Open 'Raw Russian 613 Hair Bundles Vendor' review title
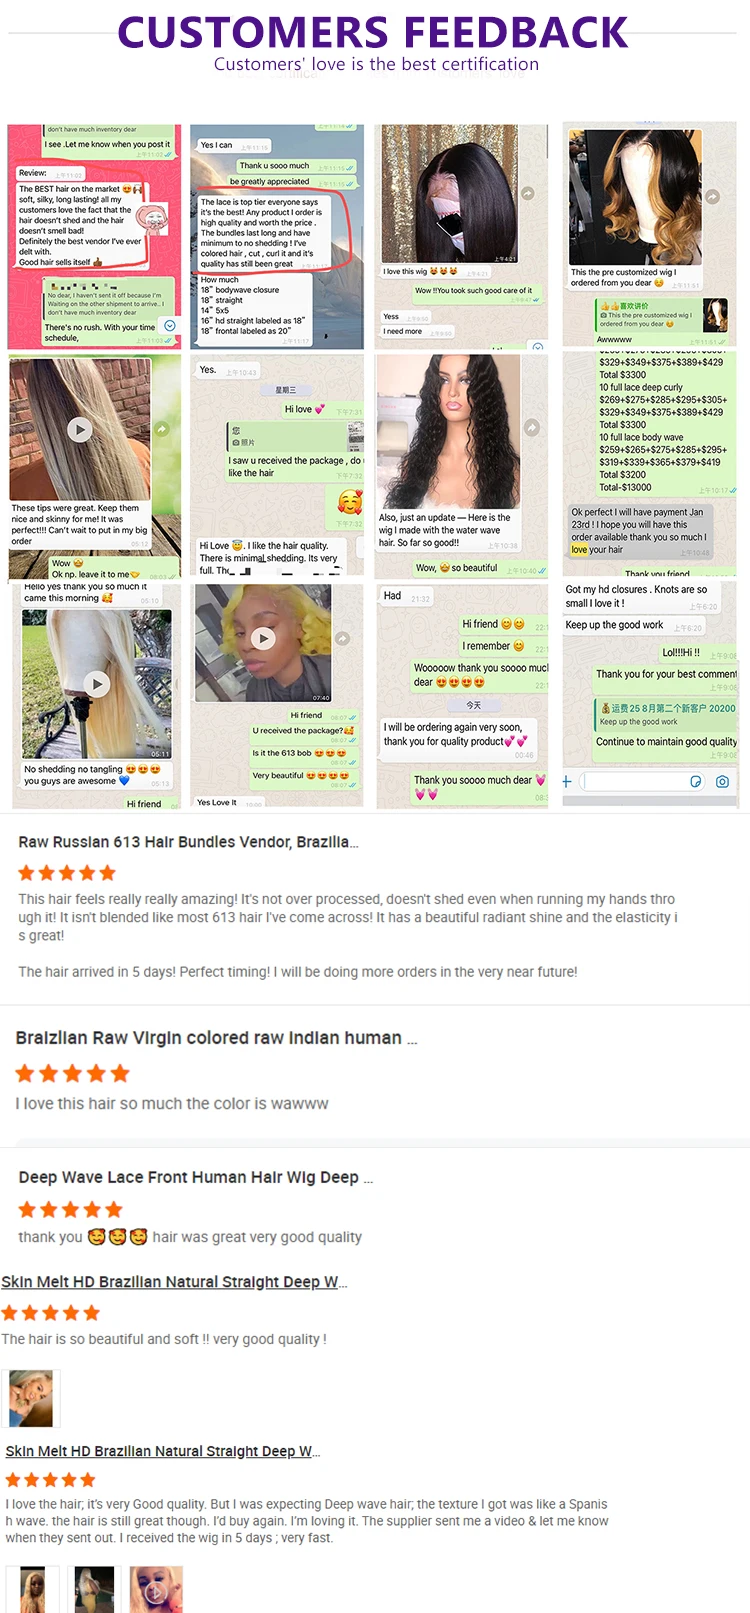This screenshot has height=1613, width=750. pyautogui.click(x=188, y=842)
